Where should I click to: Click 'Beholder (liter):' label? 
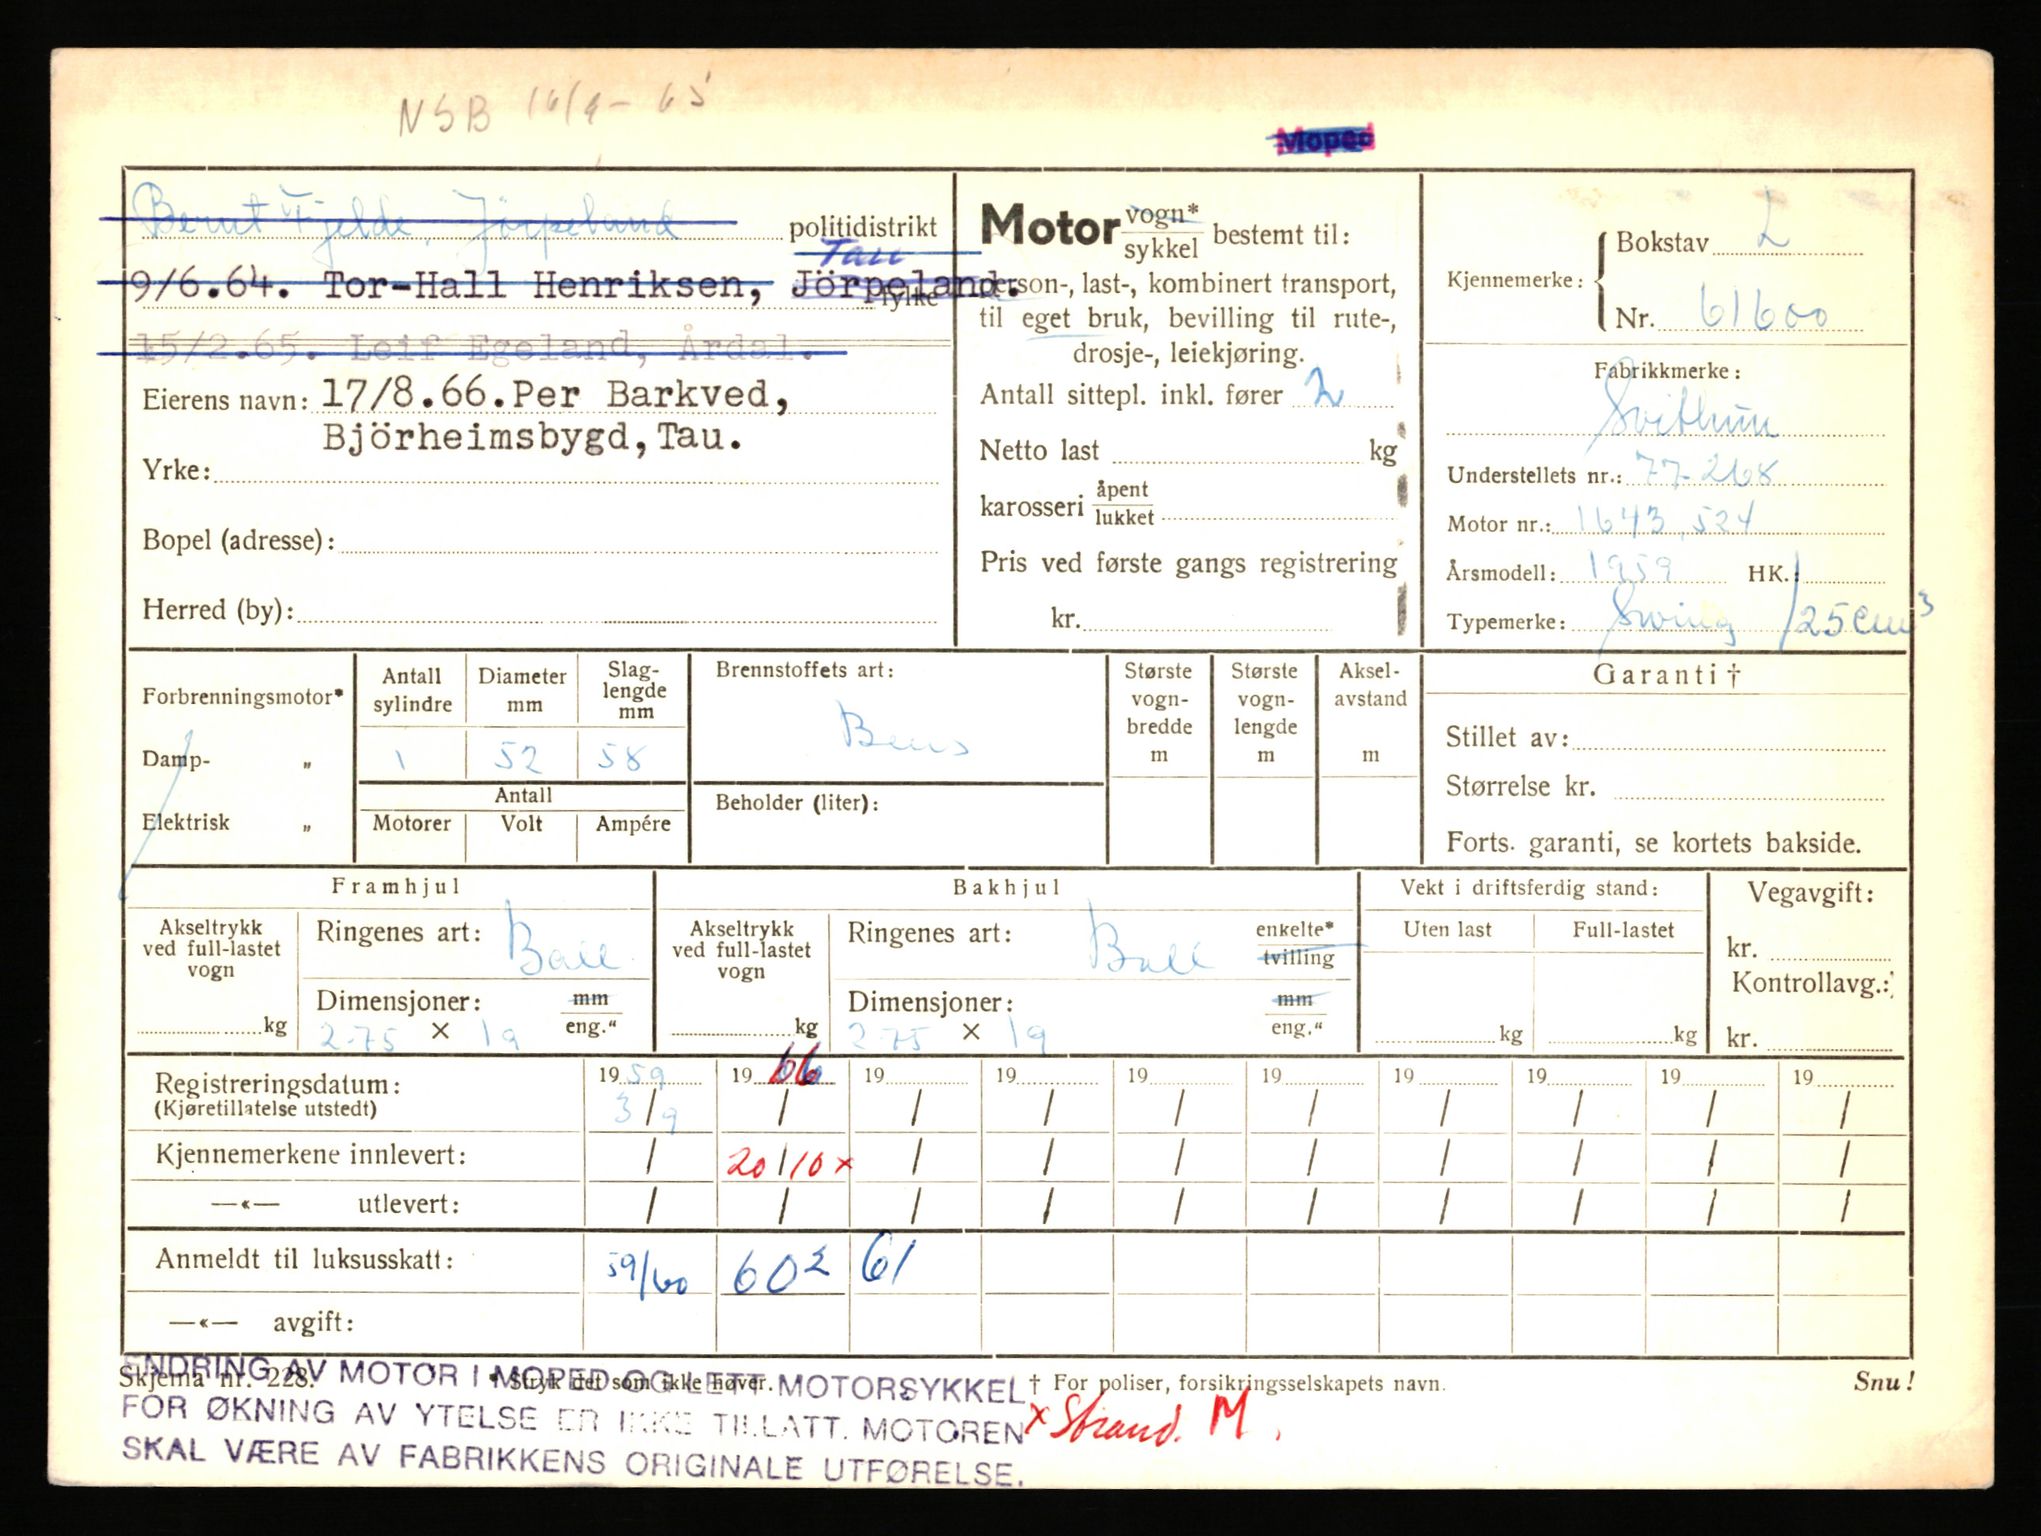click(x=797, y=802)
